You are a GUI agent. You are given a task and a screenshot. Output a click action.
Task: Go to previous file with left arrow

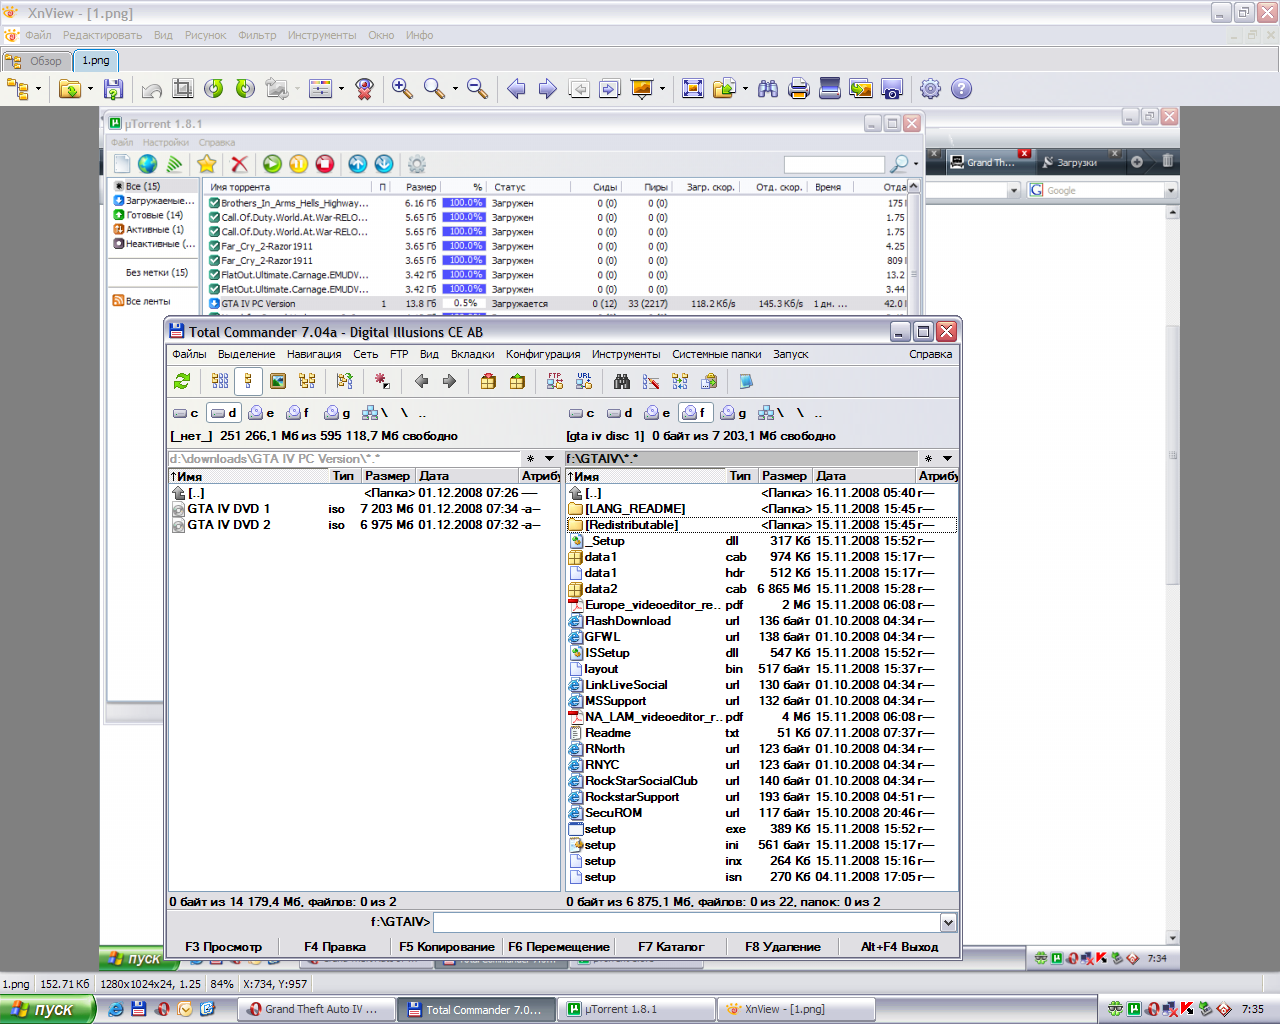516,89
